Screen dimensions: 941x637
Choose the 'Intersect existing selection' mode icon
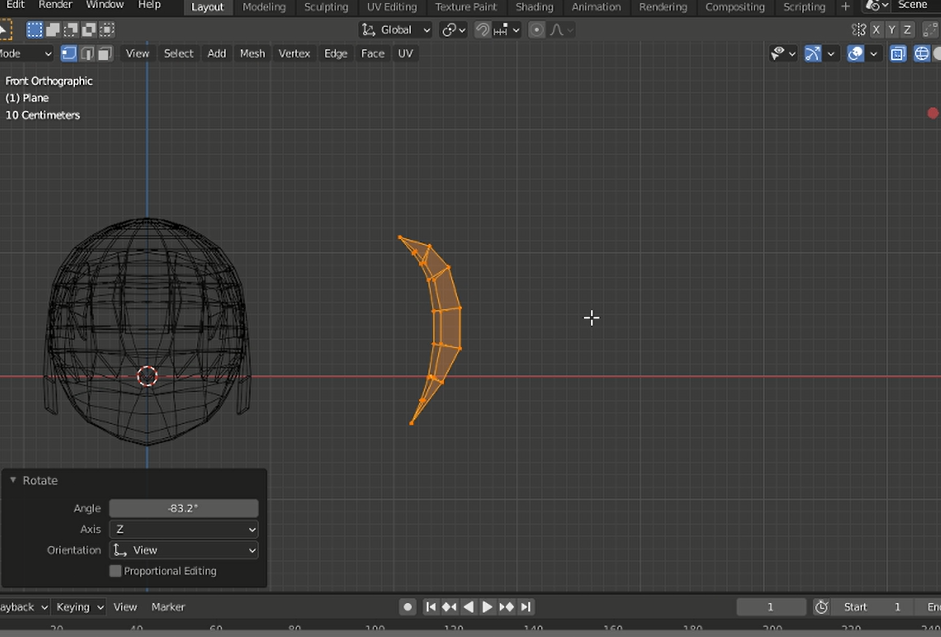click(107, 29)
